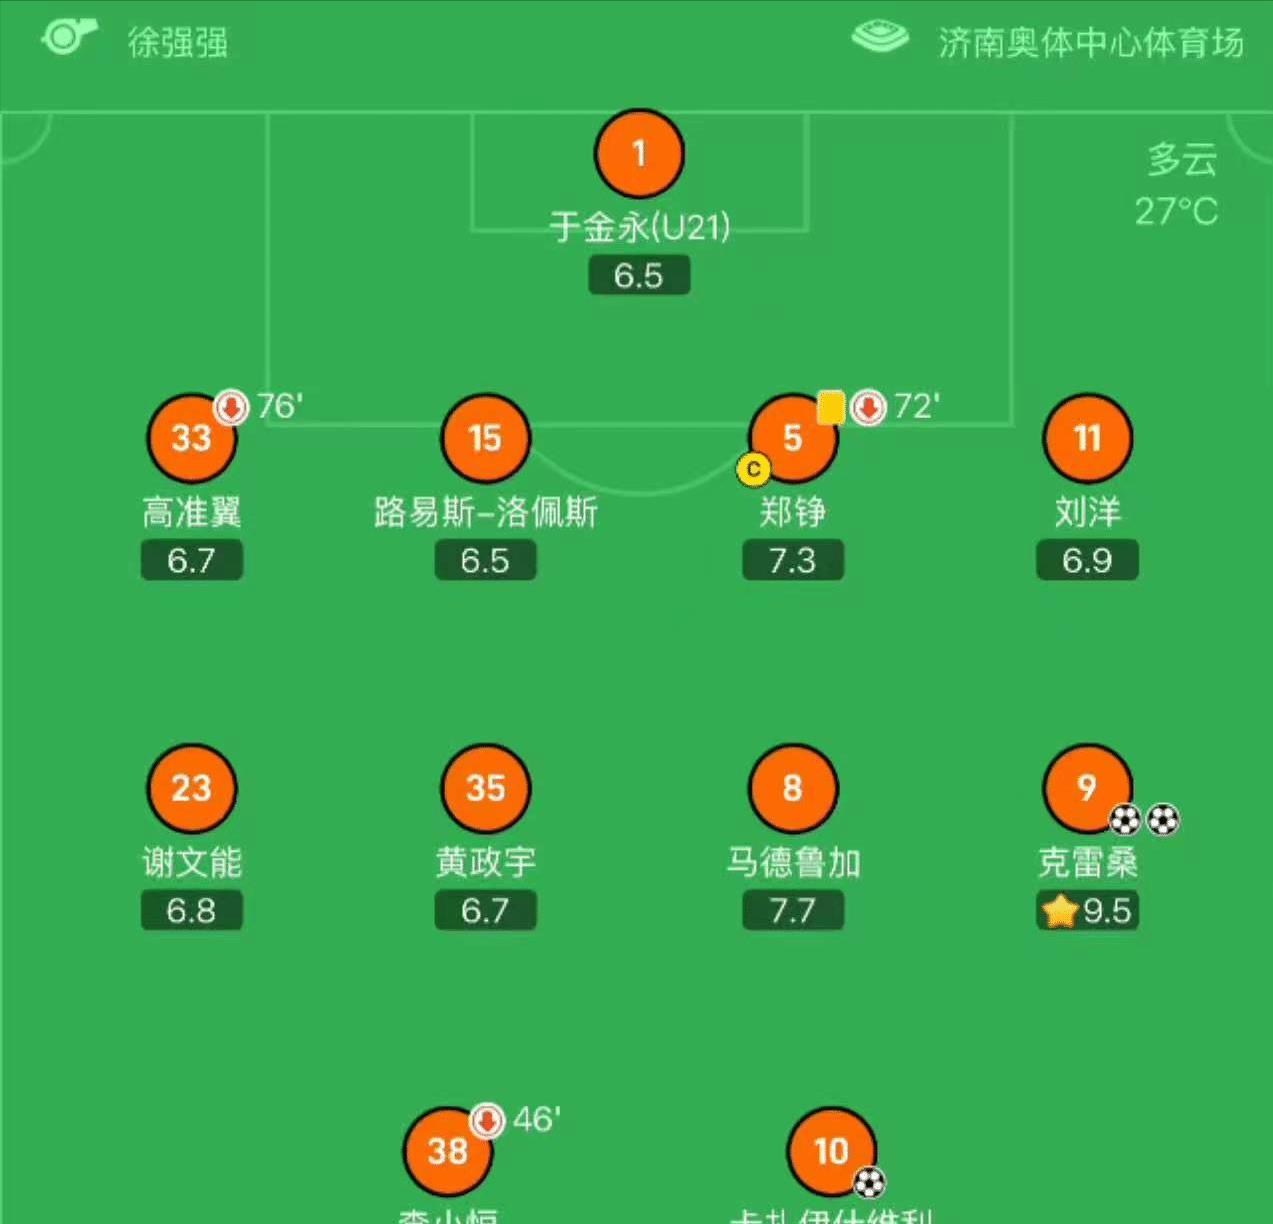Select player name 黄政宇
The width and height of the screenshot is (1273, 1224).
click(x=485, y=862)
